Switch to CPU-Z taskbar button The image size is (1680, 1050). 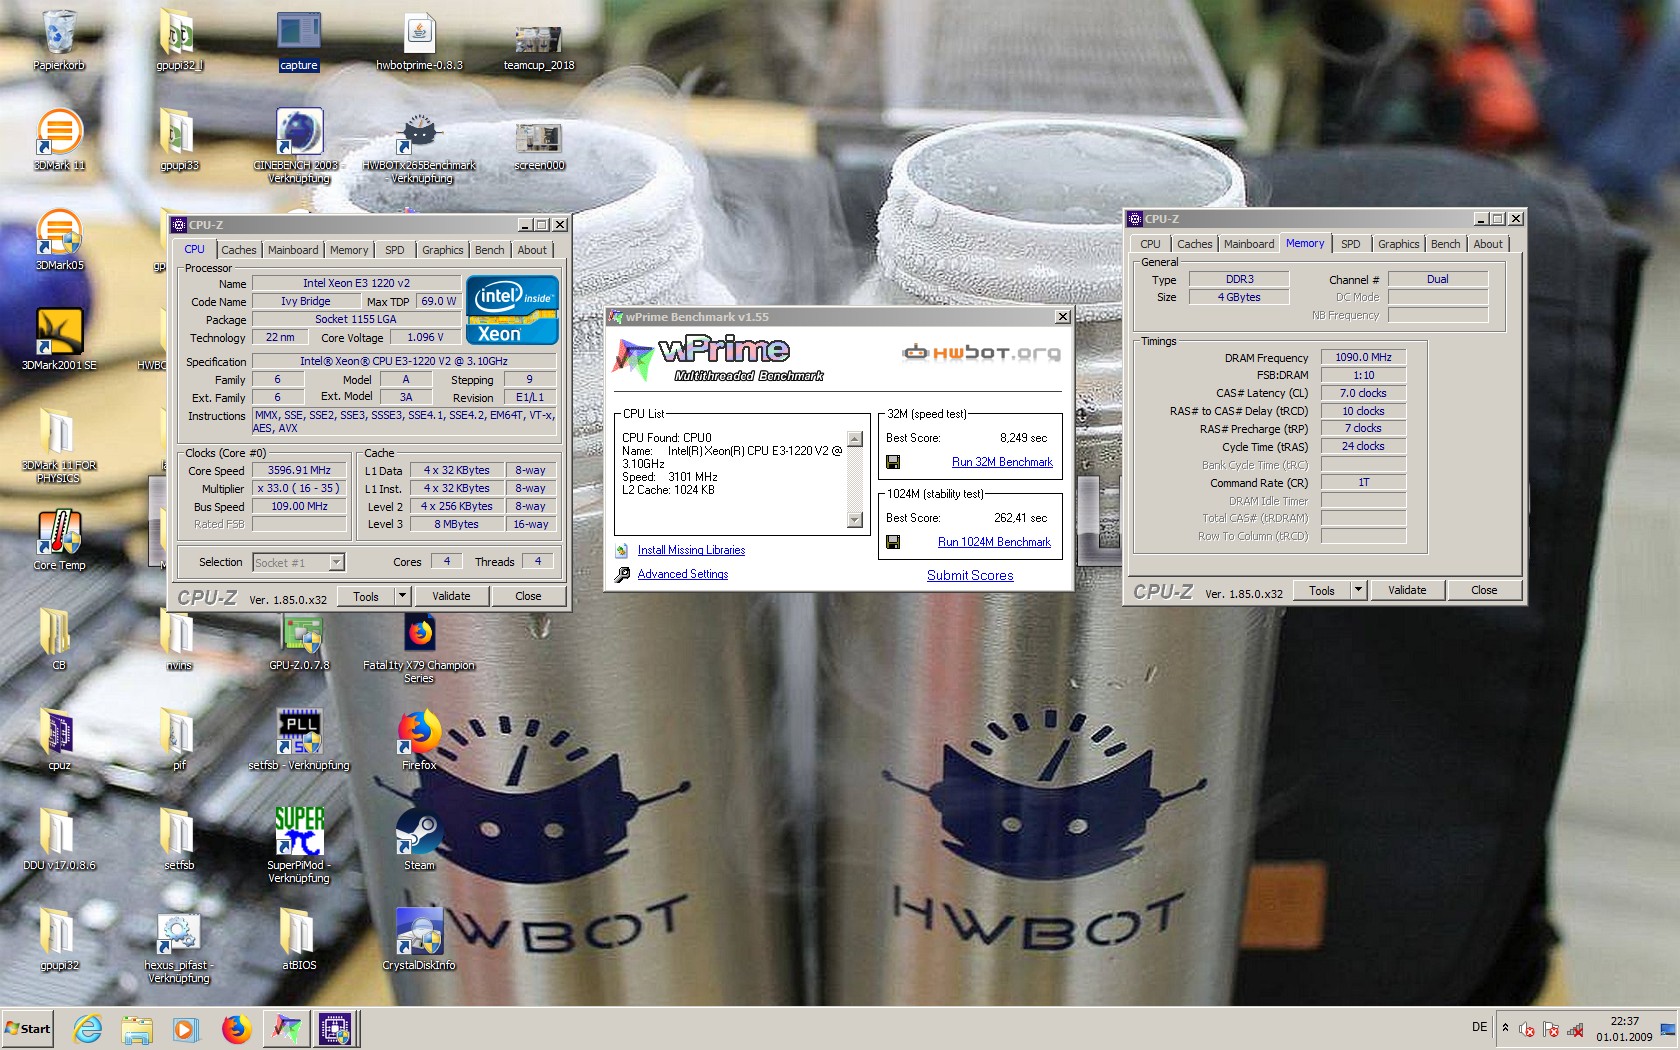(x=334, y=1028)
